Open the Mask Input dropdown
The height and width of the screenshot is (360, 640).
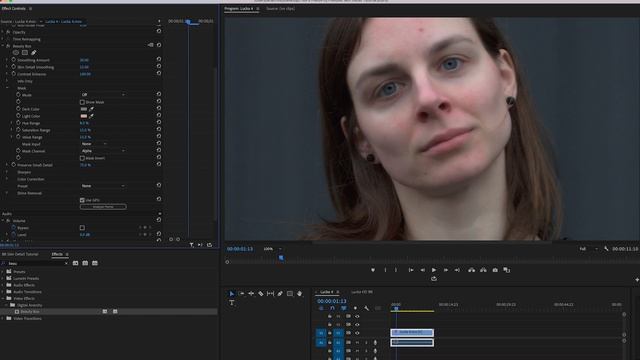click(x=94, y=144)
